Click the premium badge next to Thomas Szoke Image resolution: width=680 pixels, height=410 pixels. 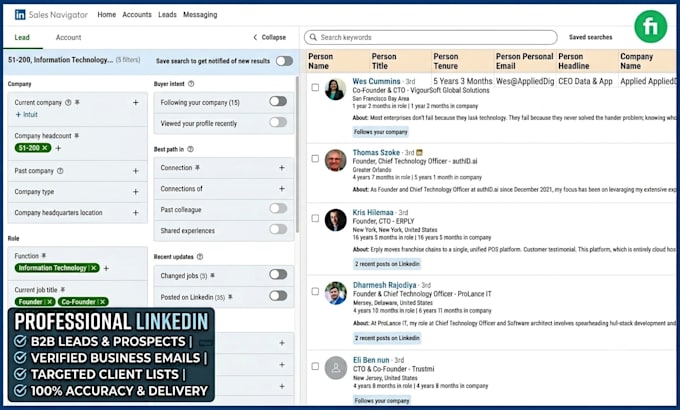point(419,153)
